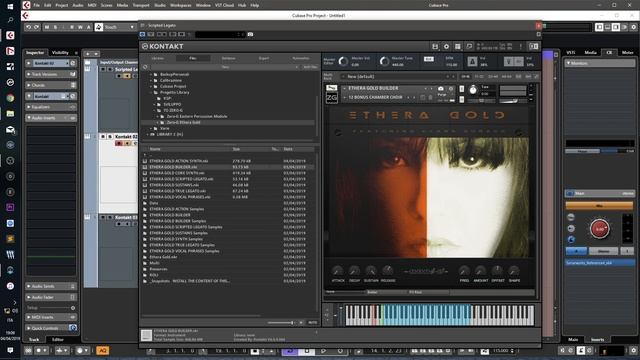This screenshot has width=640, height=360.
Task: Adjust the Master Tune knob in Kontakt
Action: pos(384,62)
